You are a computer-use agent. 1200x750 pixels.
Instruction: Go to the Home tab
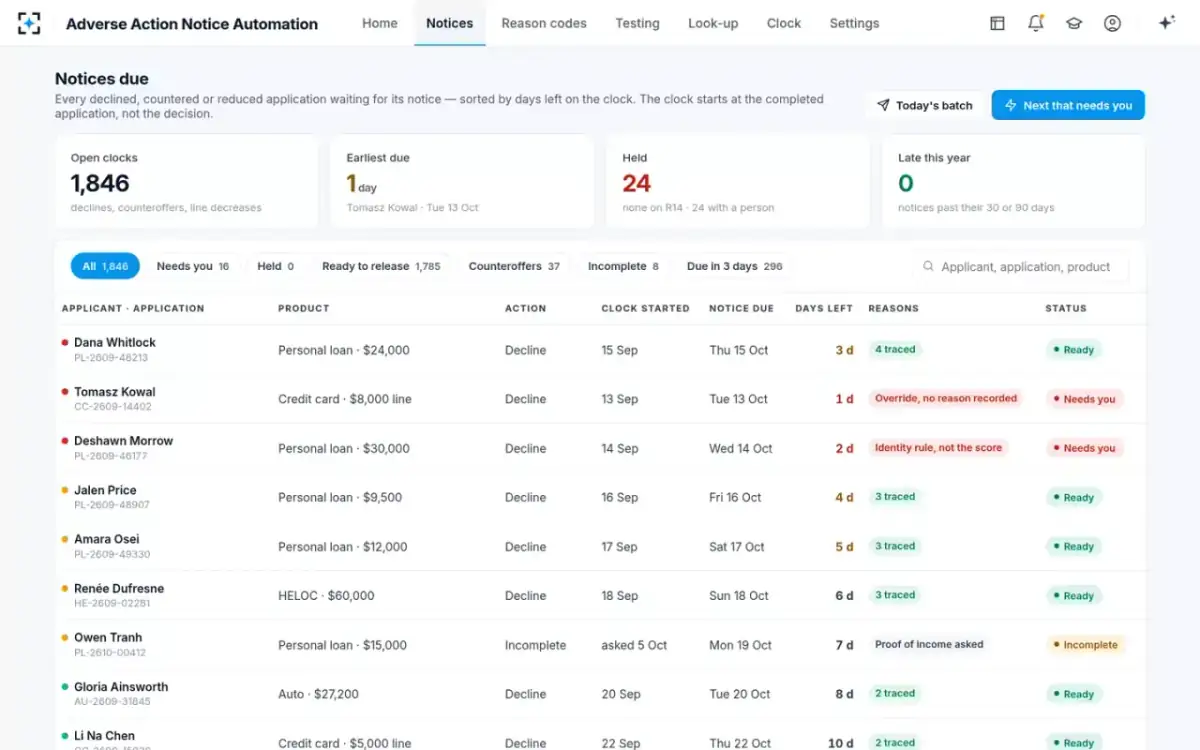pos(380,23)
